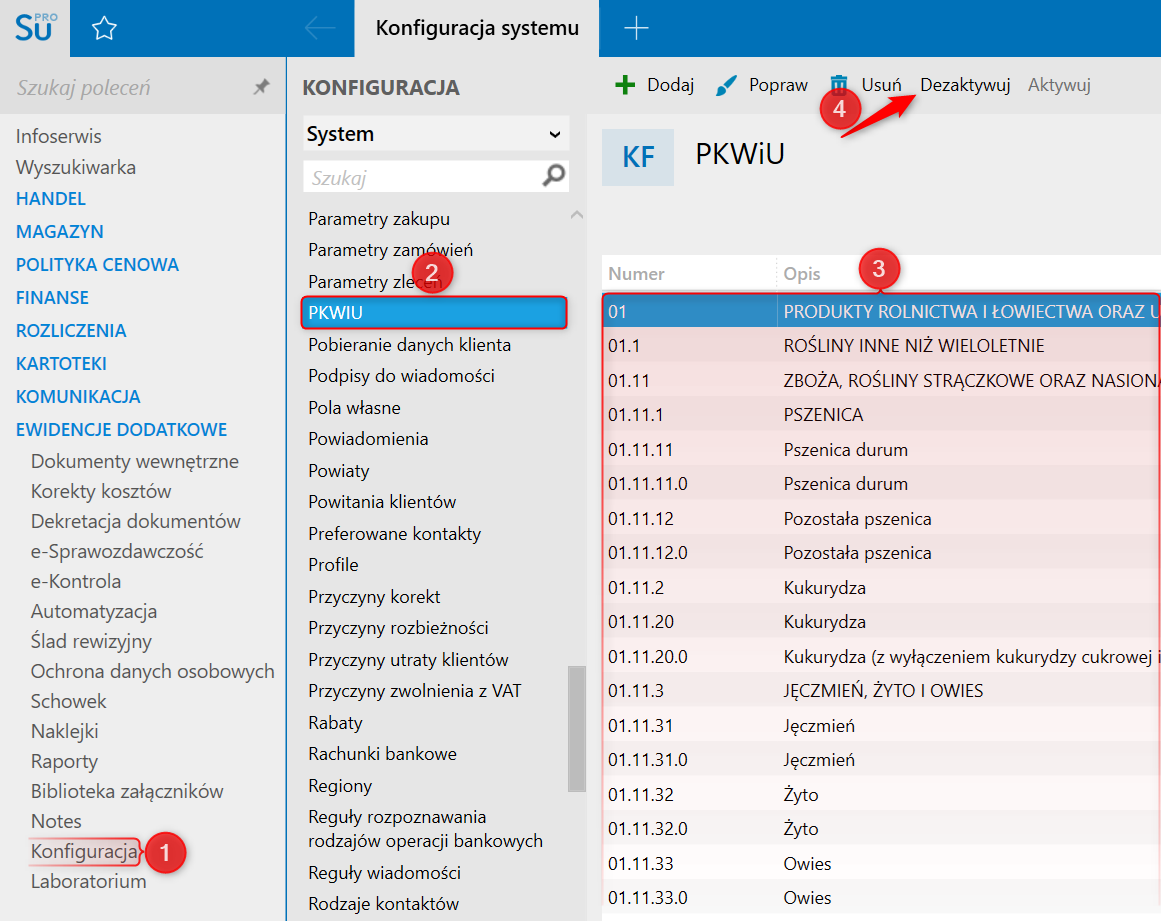Image resolution: width=1161 pixels, height=921 pixels.
Task: Click the Dezaktywuj button
Action: 965,85
